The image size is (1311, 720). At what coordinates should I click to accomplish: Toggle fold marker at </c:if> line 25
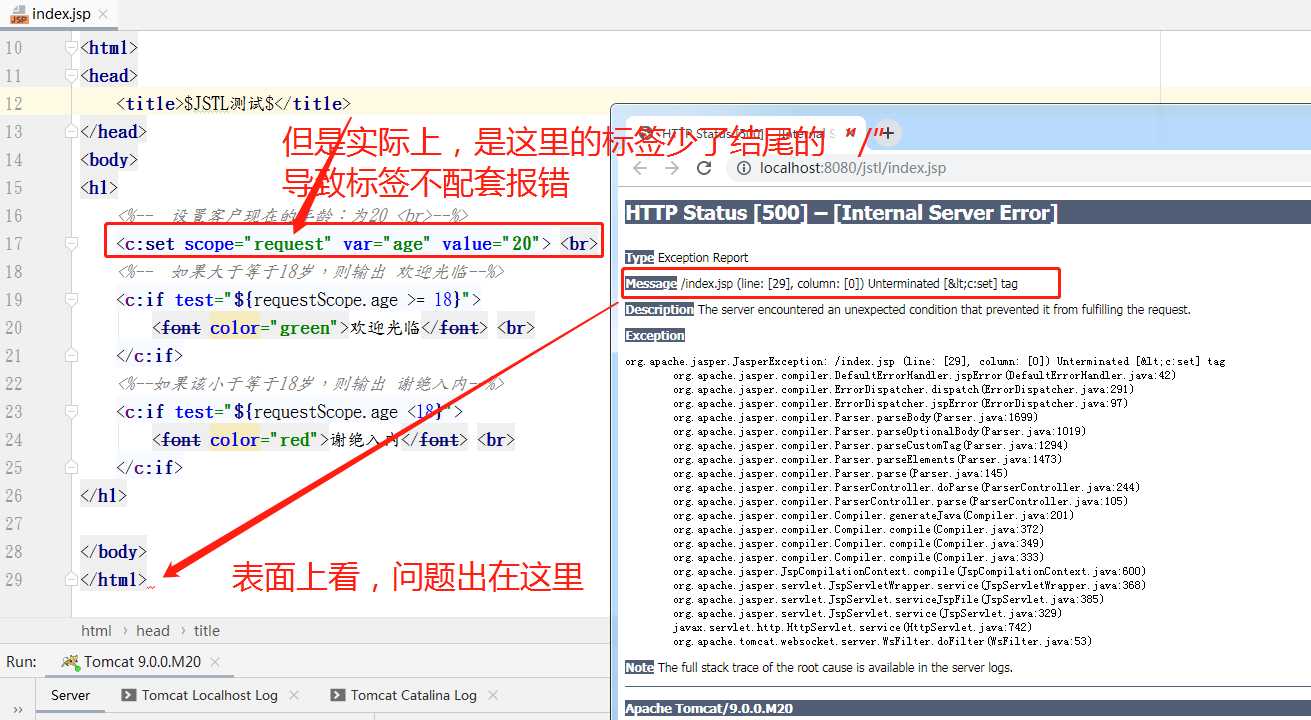[x=70, y=468]
